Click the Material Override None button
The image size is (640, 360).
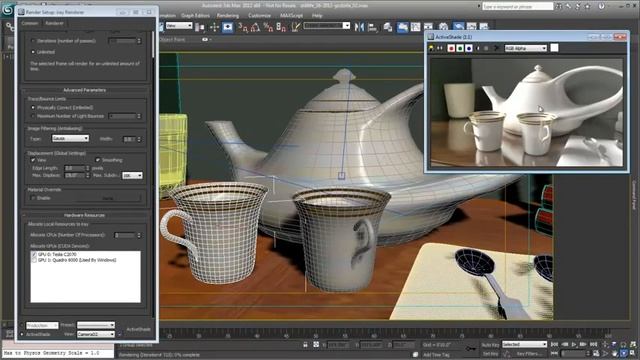coord(108,198)
